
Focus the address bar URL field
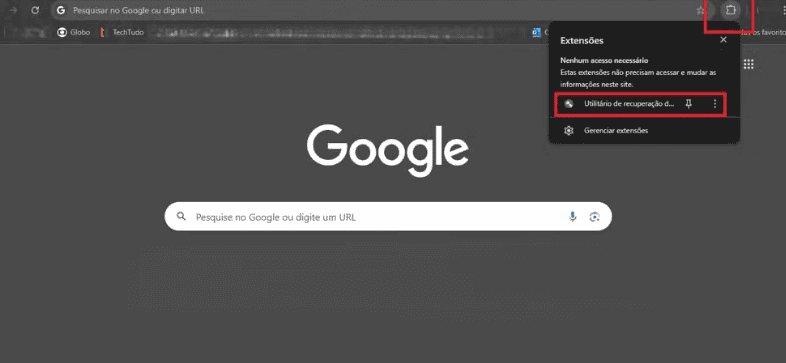coord(380,10)
